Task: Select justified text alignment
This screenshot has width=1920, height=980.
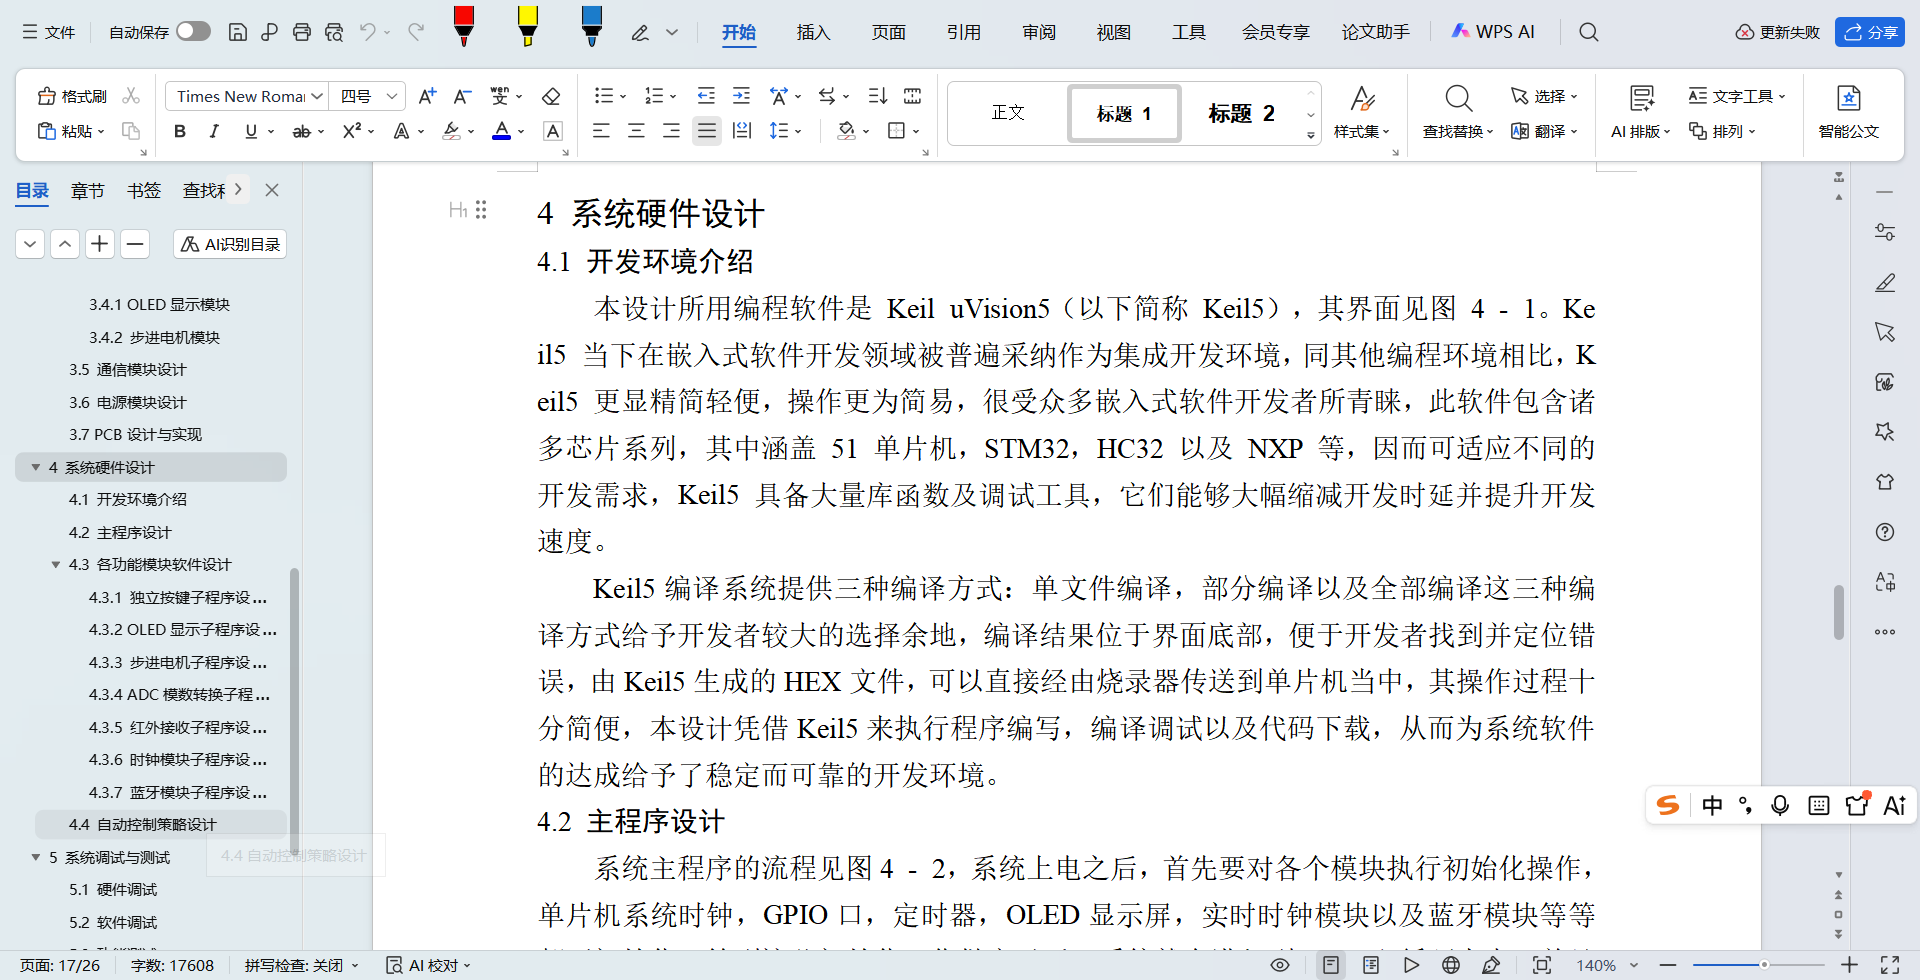Action: (707, 131)
